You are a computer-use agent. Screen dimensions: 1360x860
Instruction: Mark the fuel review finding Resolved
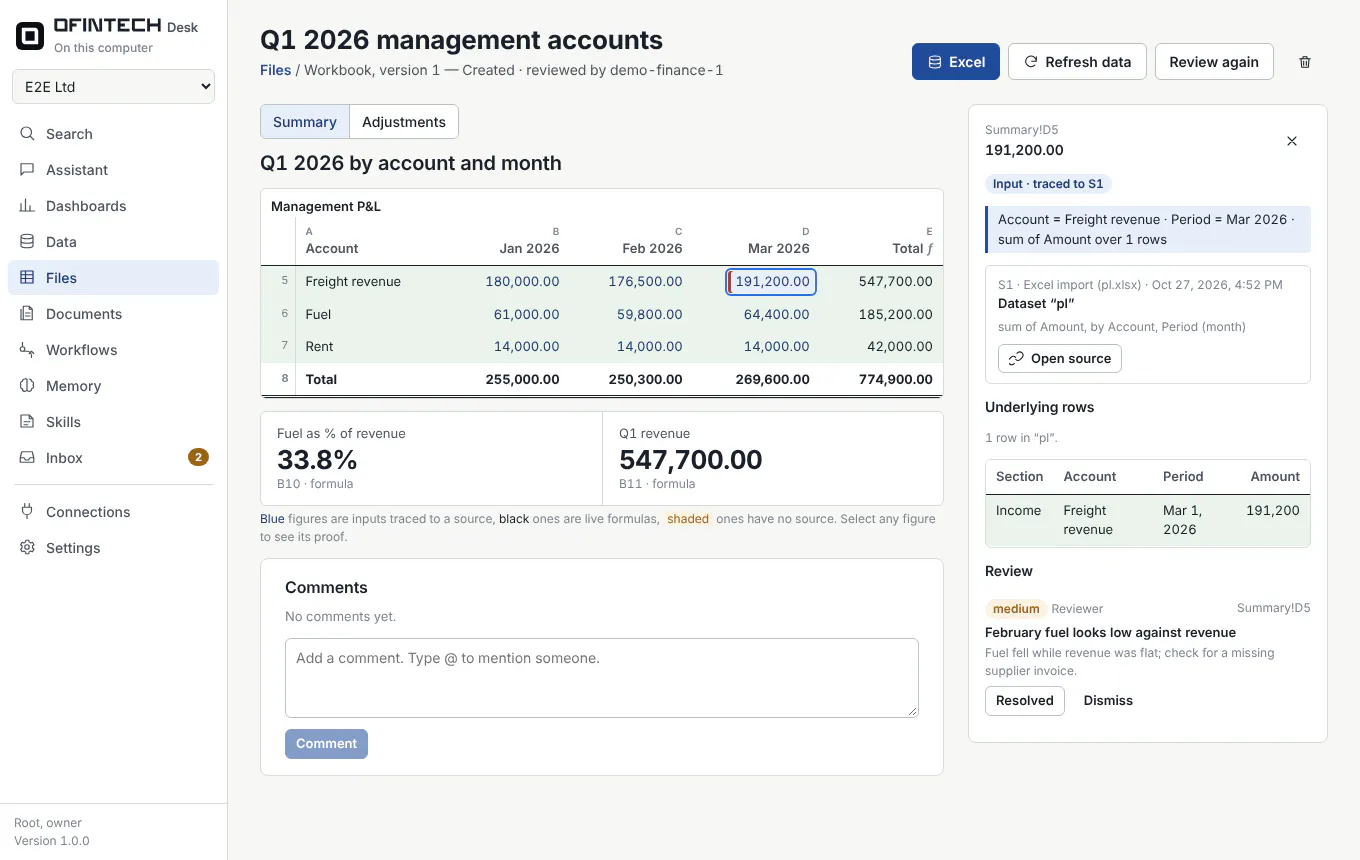coord(1025,701)
